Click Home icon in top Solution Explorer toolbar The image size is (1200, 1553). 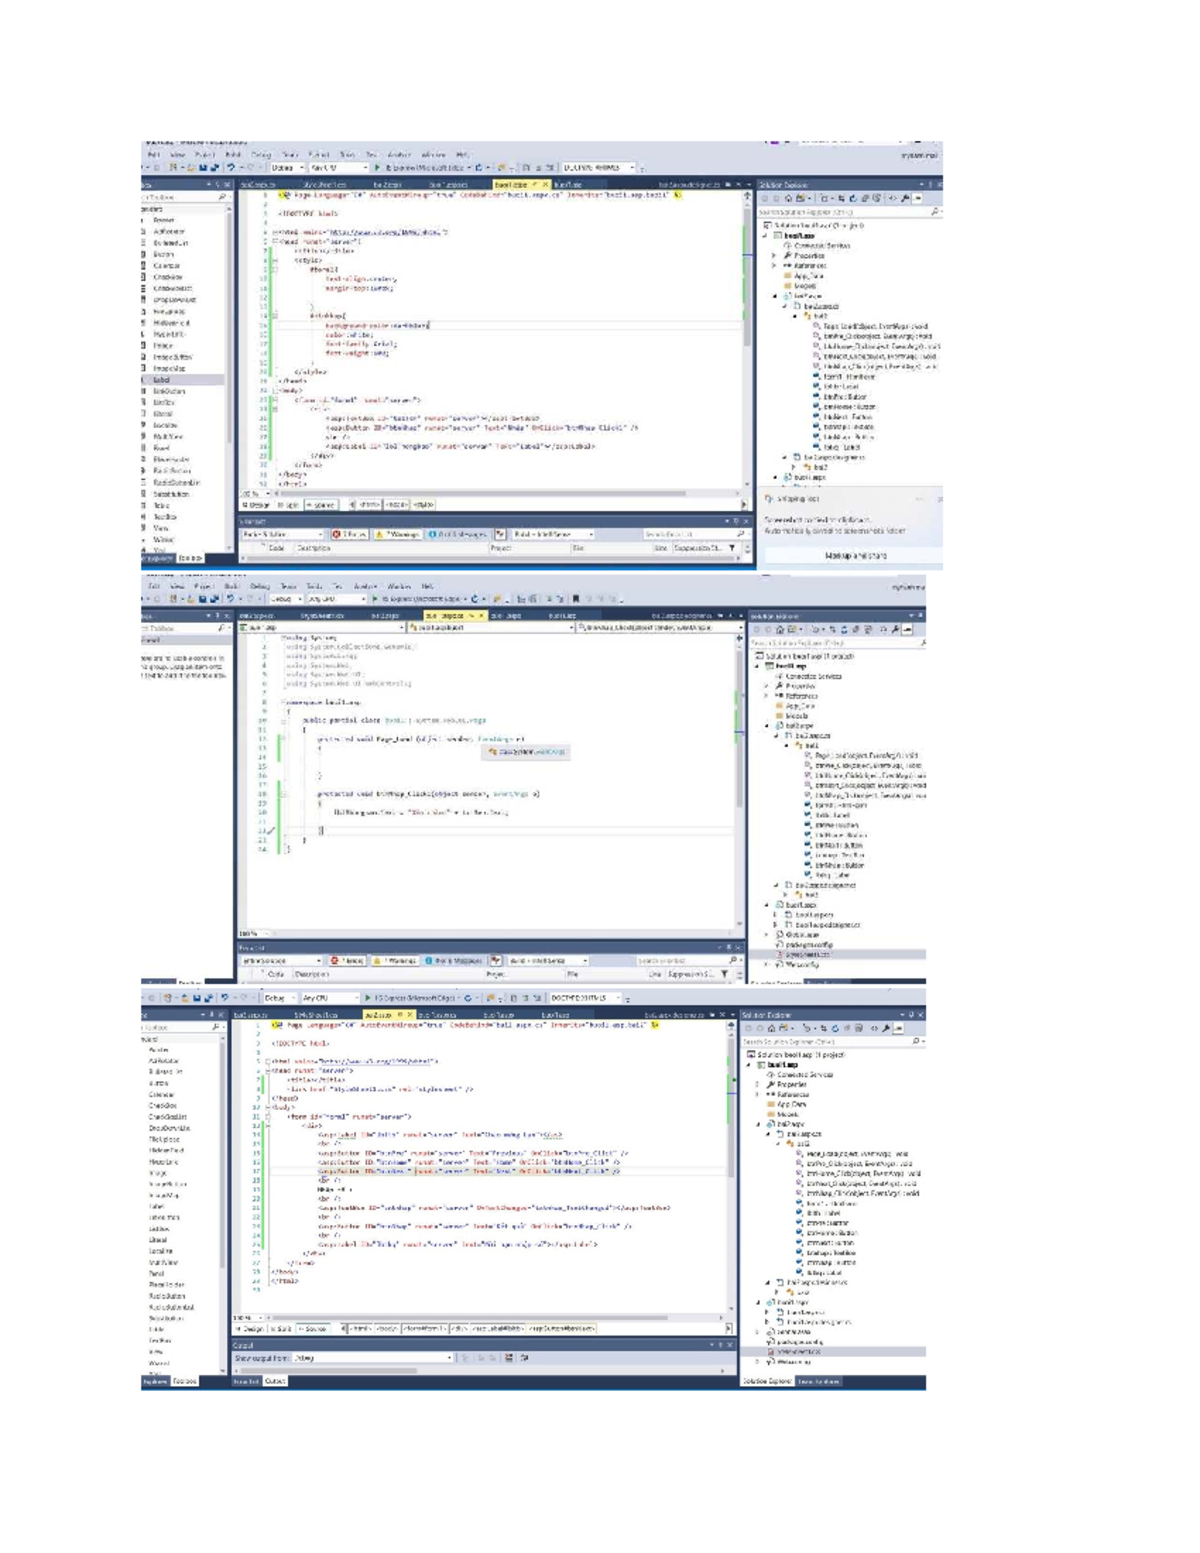coord(788,198)
